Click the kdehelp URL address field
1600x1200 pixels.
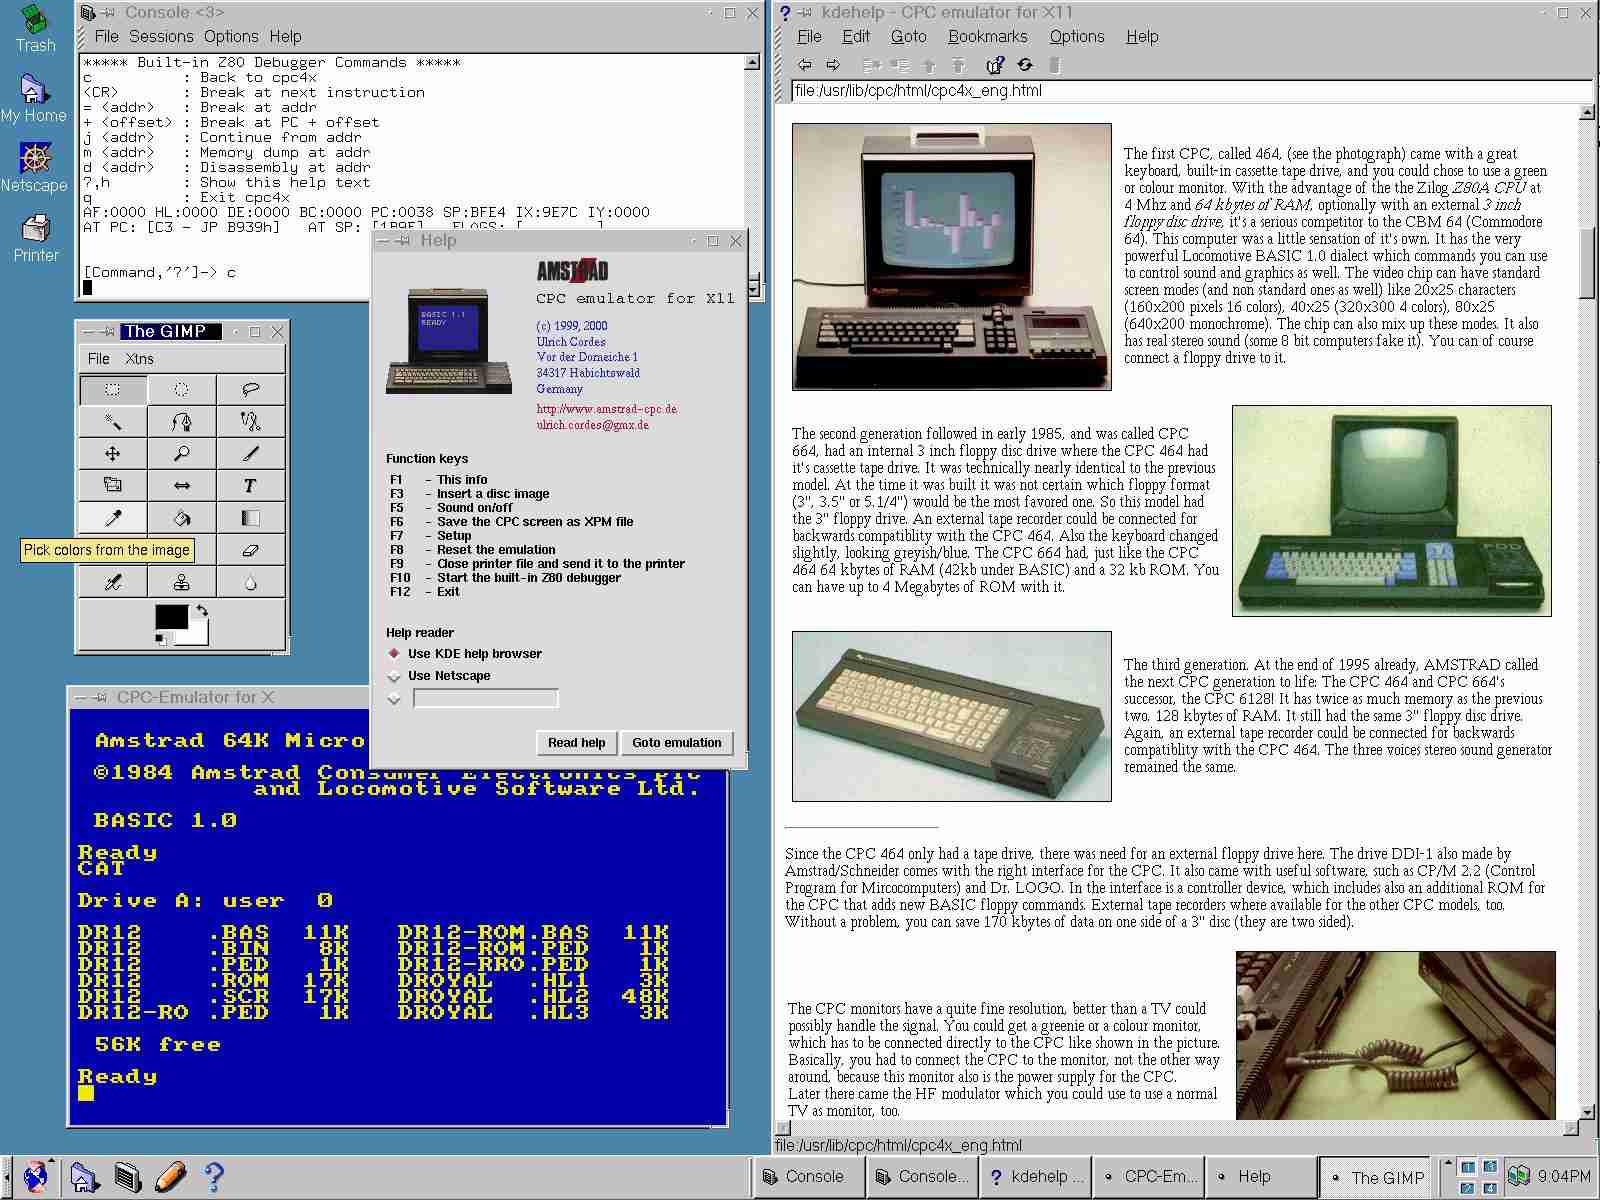click(1191, 90)
